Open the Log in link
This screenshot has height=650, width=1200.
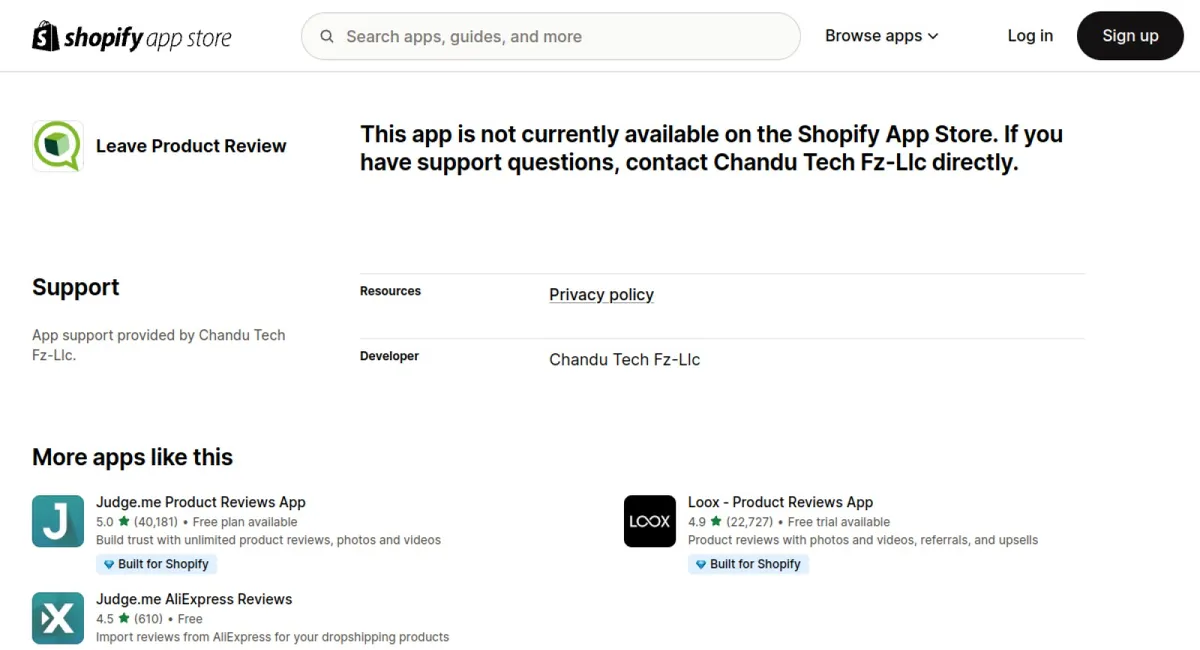(1030, 36)
